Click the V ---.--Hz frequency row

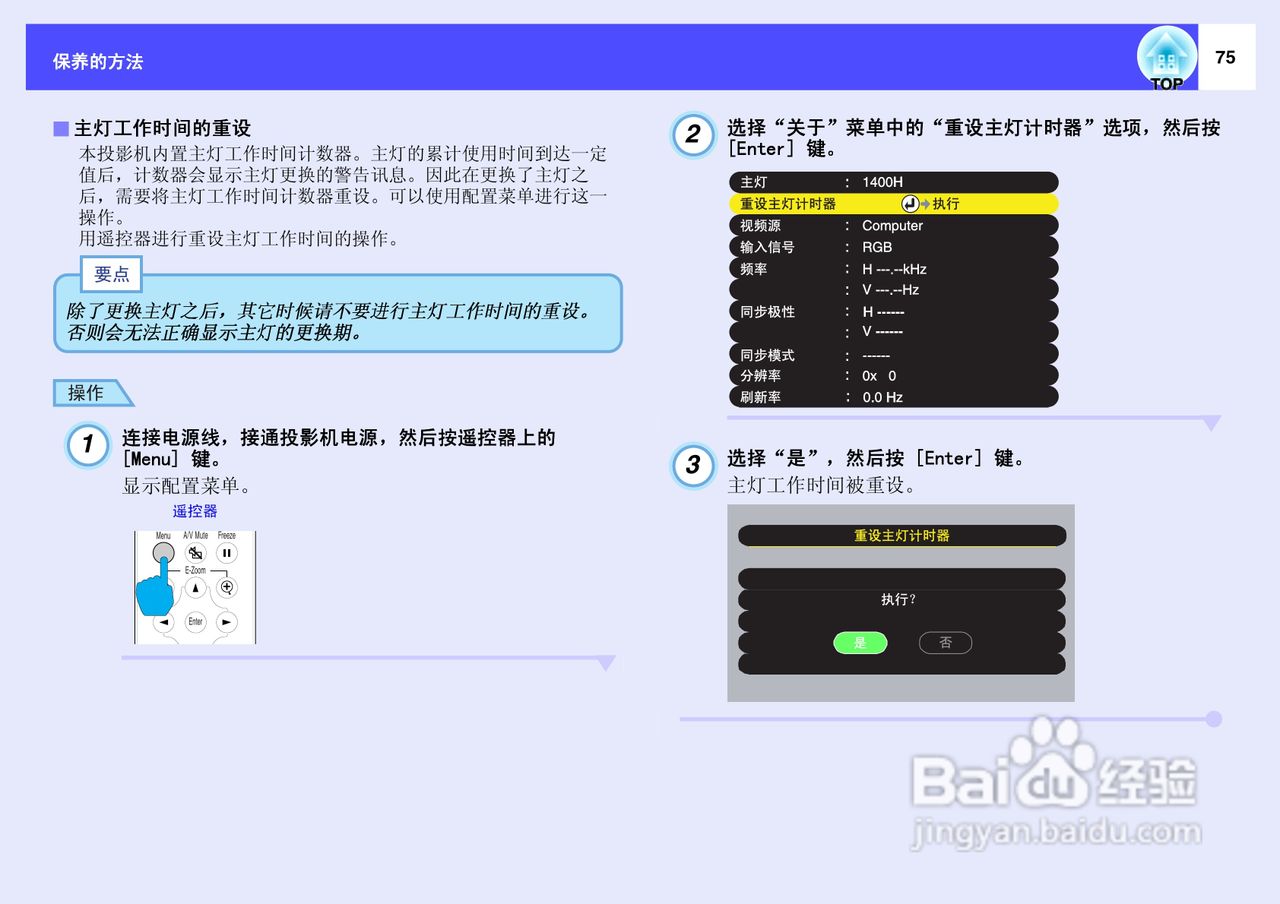(x=893, y=290)
